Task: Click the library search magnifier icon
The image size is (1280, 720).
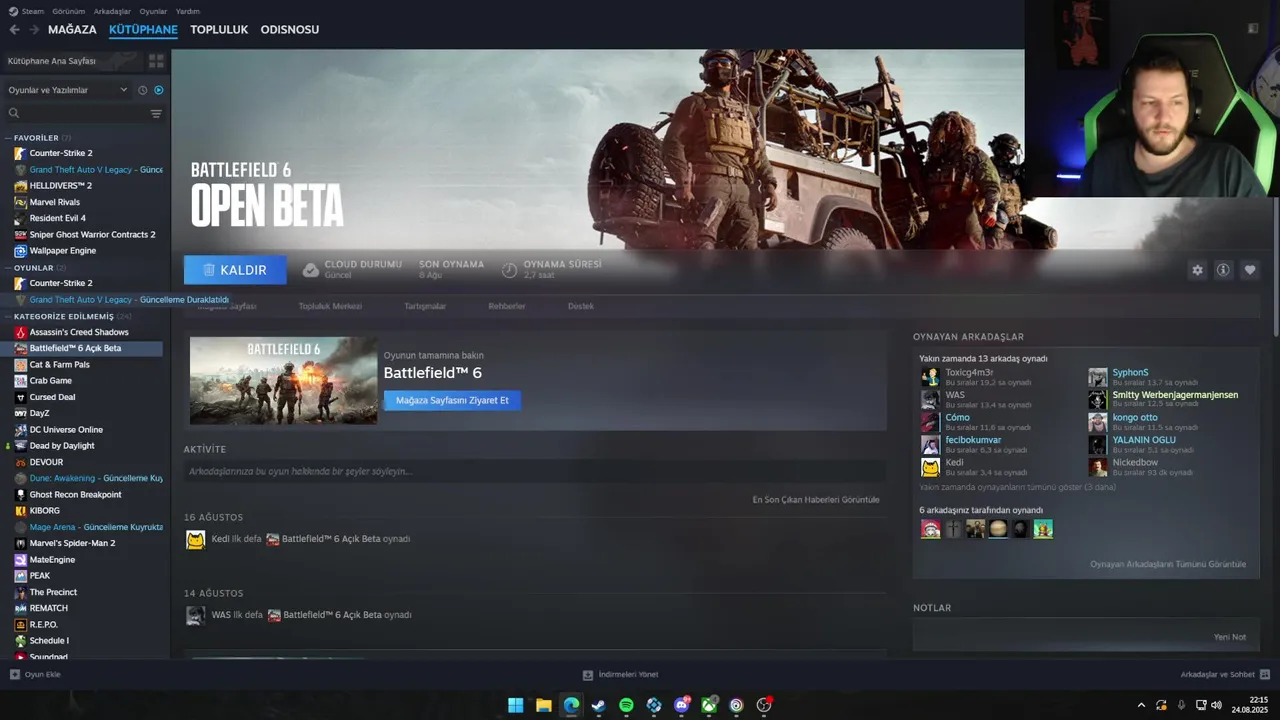Action: [14, 113]
